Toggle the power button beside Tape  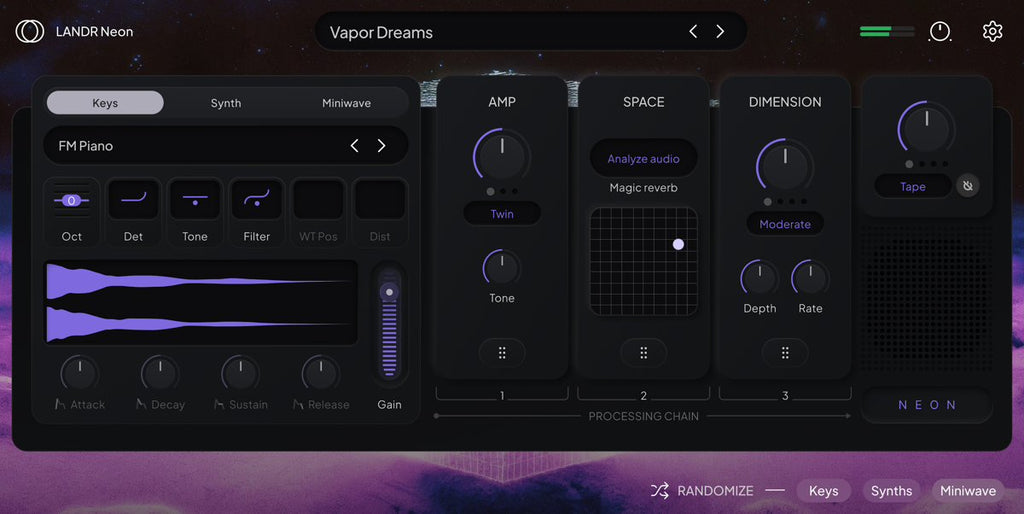(968, 186)
